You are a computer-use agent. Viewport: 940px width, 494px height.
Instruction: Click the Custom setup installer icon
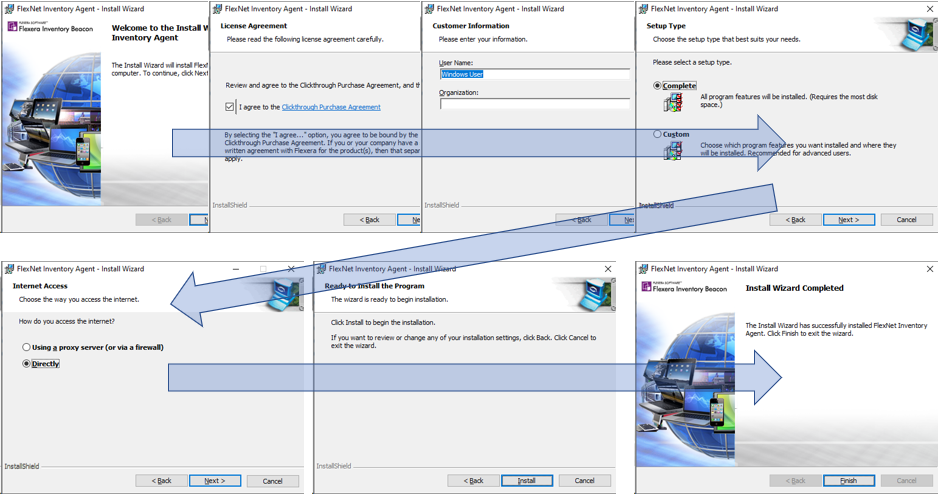(673, 150)
